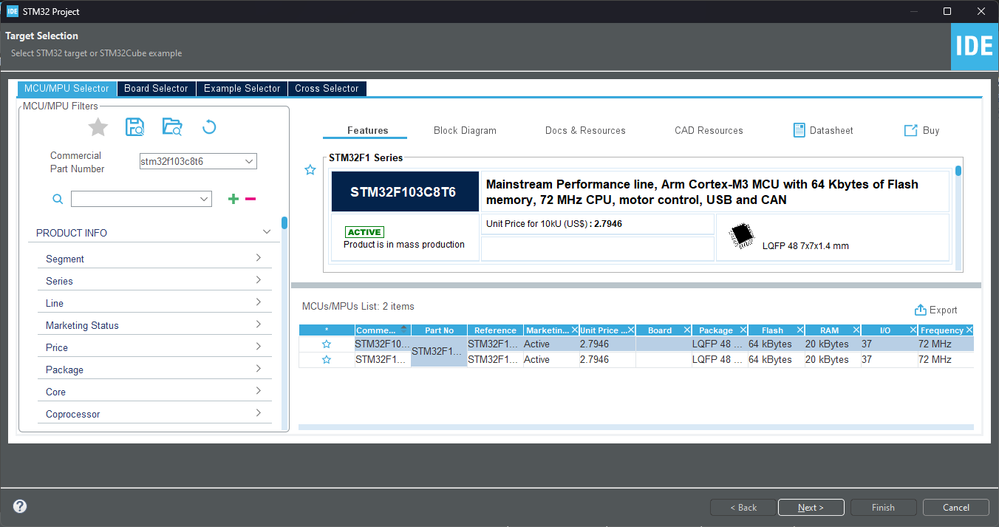
Task: Click the Cancel button
Action: (x=956, y=507)
